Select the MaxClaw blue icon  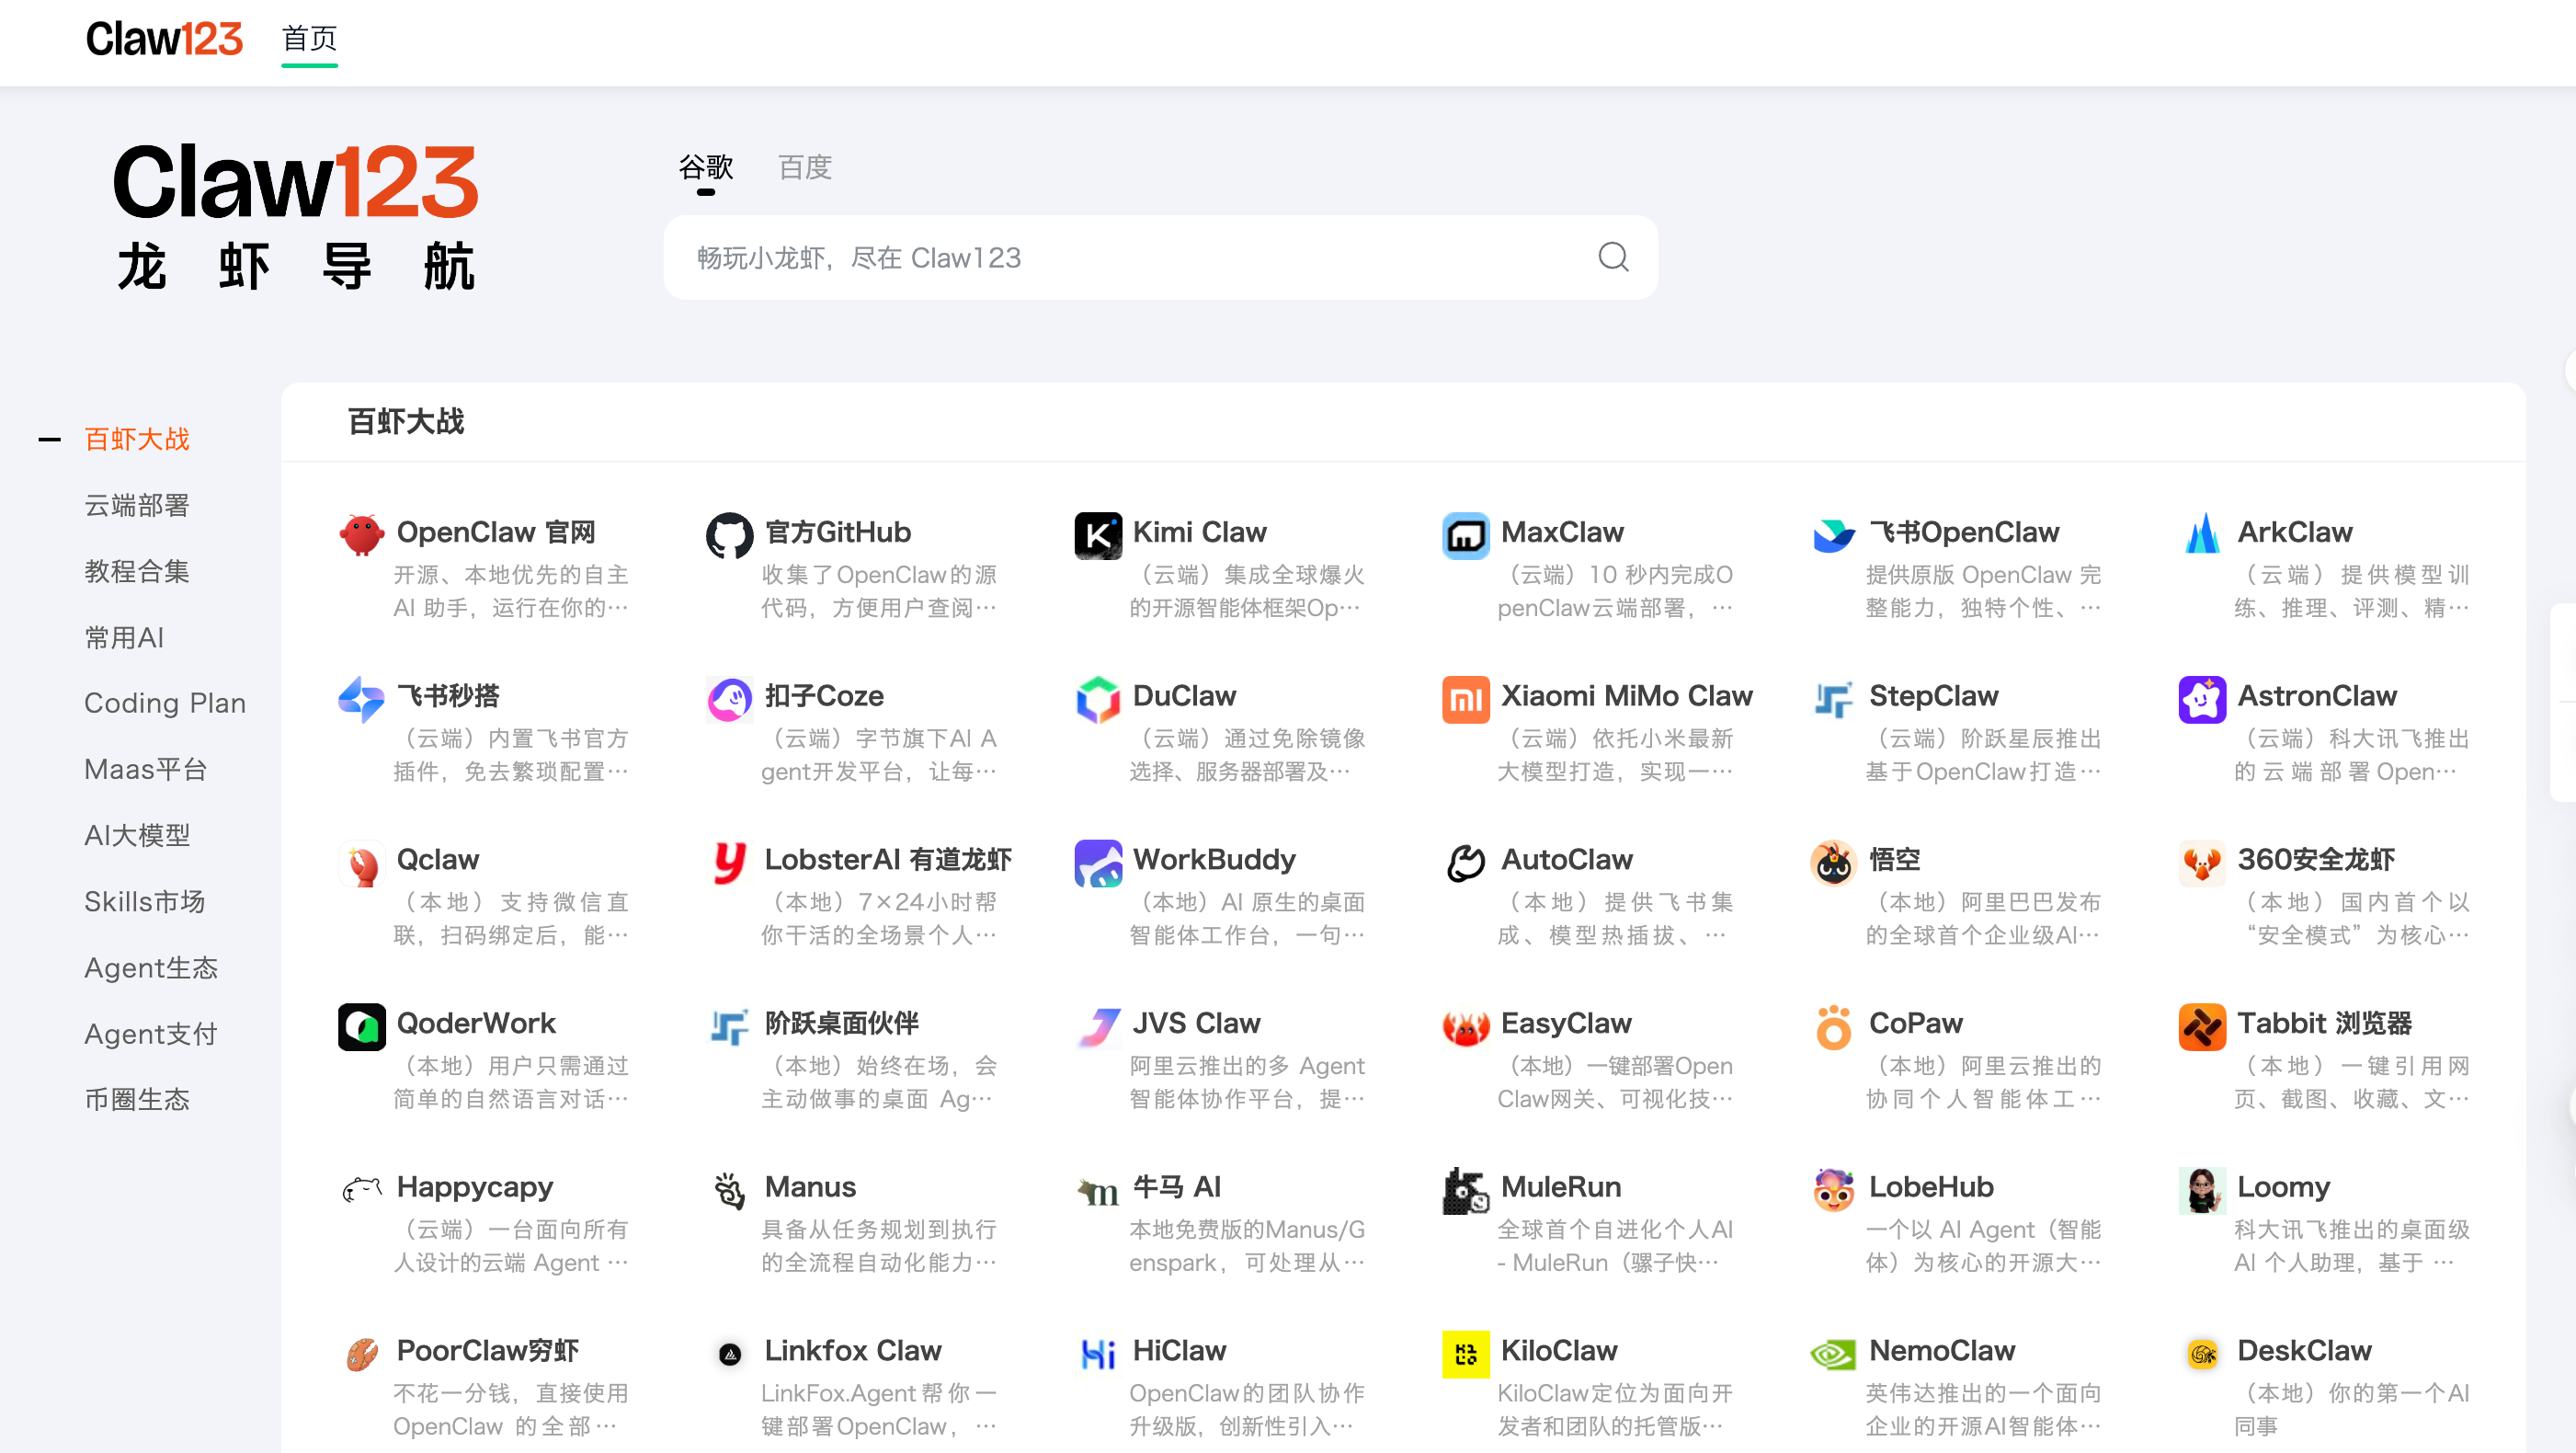tap(1465, 536)
